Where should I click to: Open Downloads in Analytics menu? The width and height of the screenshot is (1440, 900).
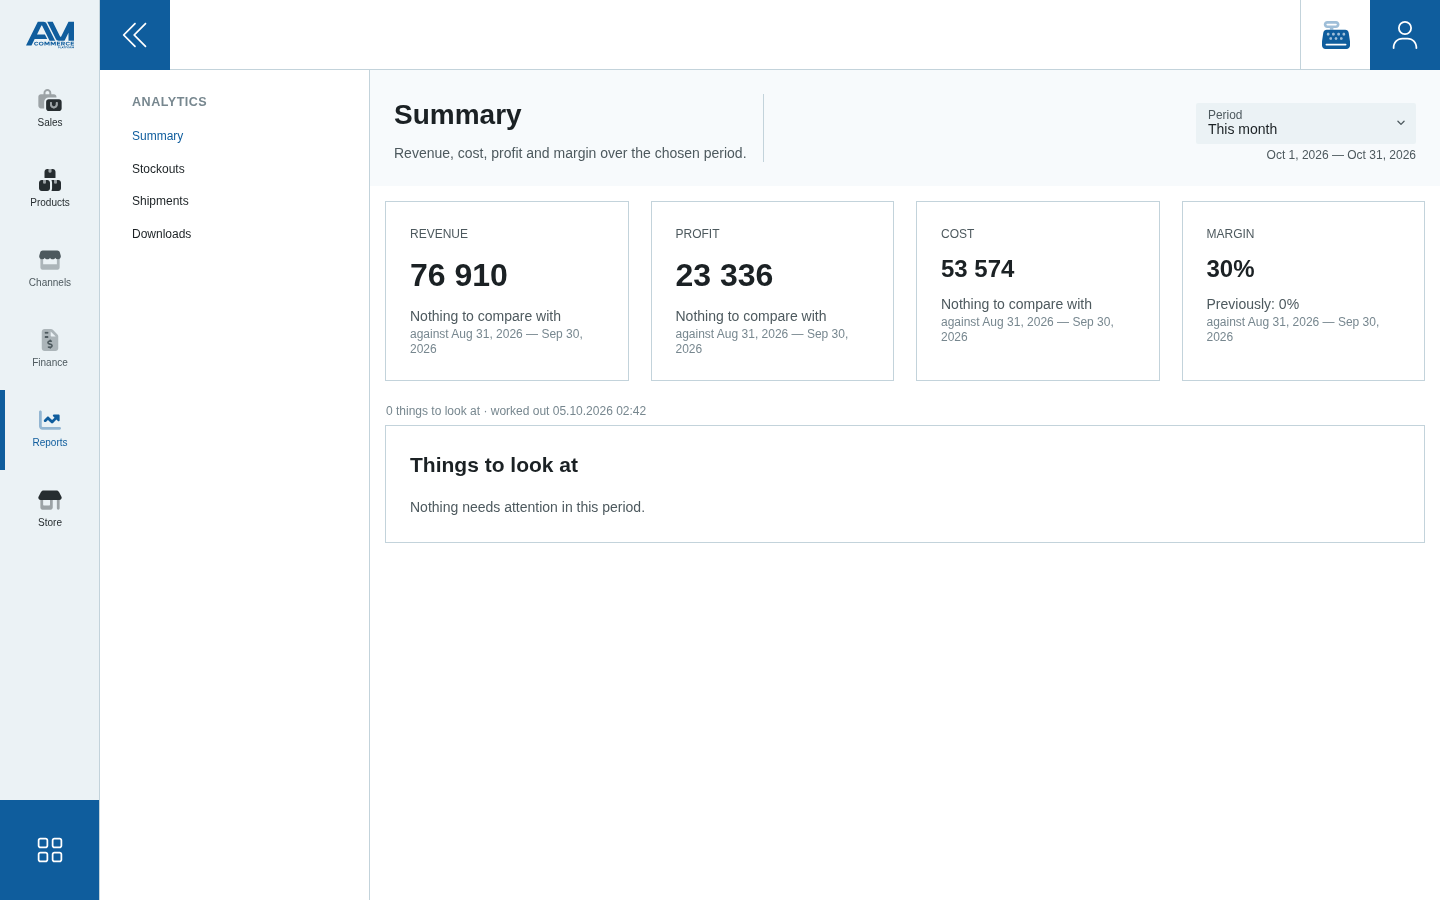click(x=162, y=234)
